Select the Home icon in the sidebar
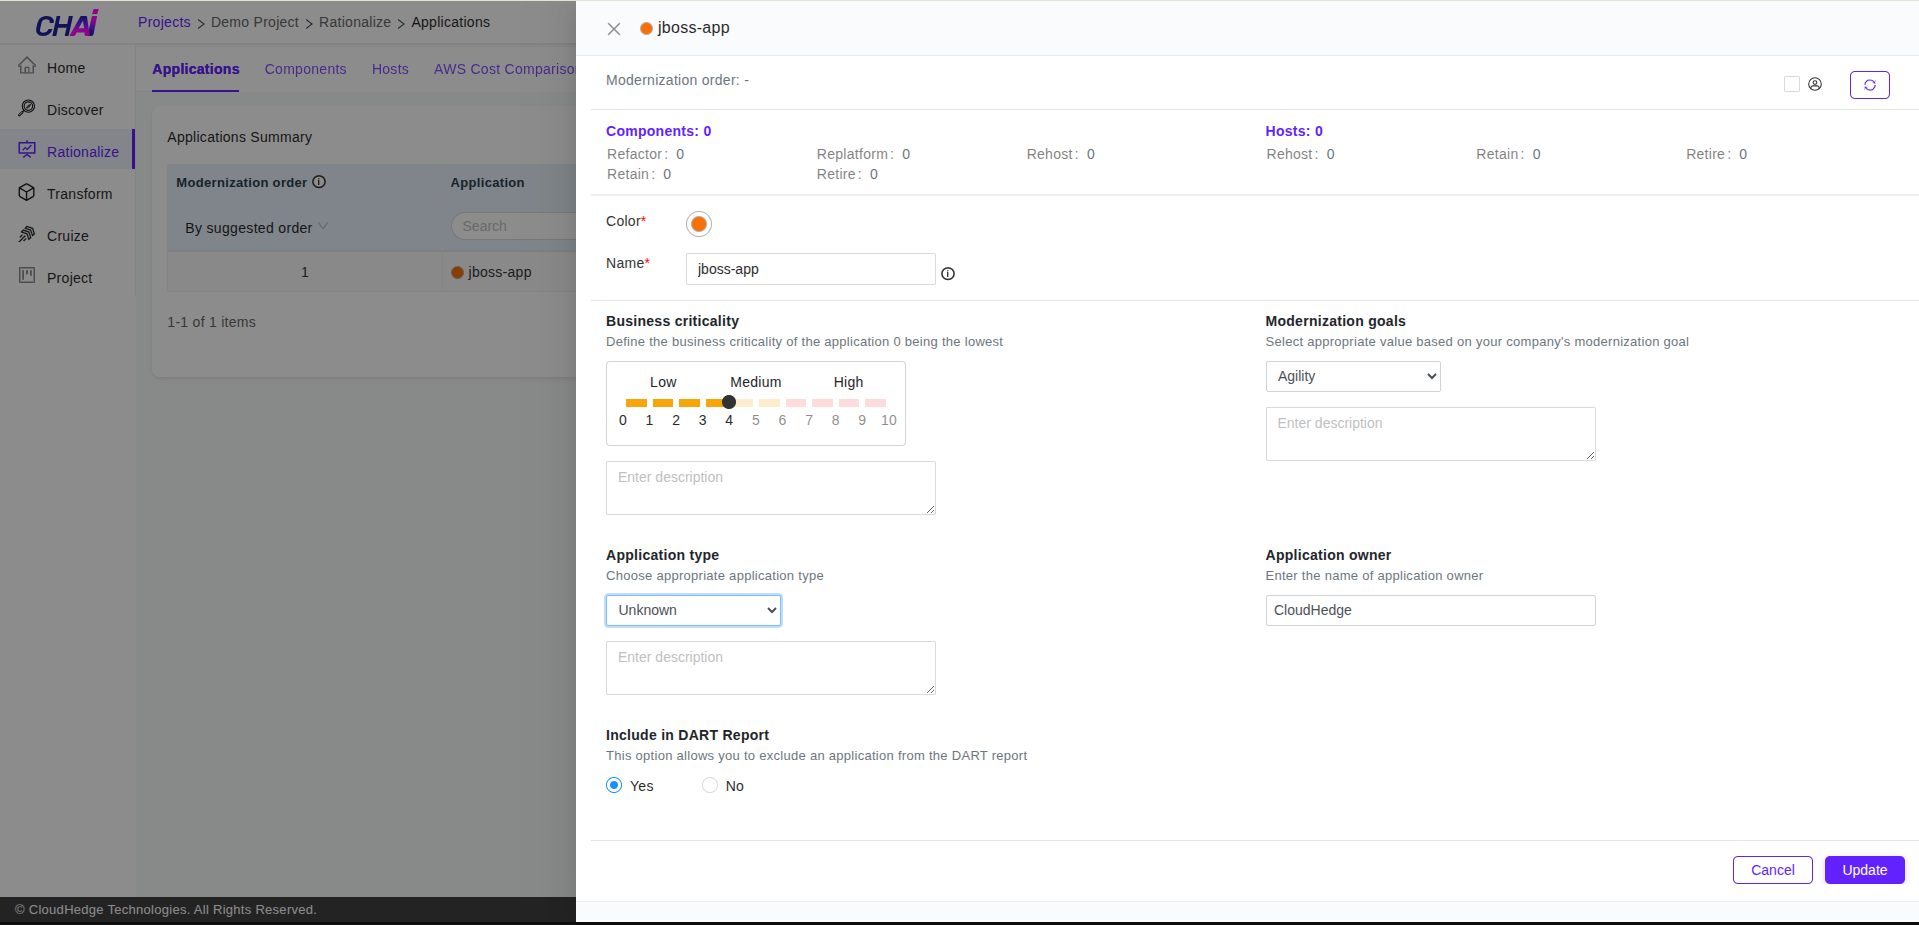1919x925 pixels. (x=28, y=67)
